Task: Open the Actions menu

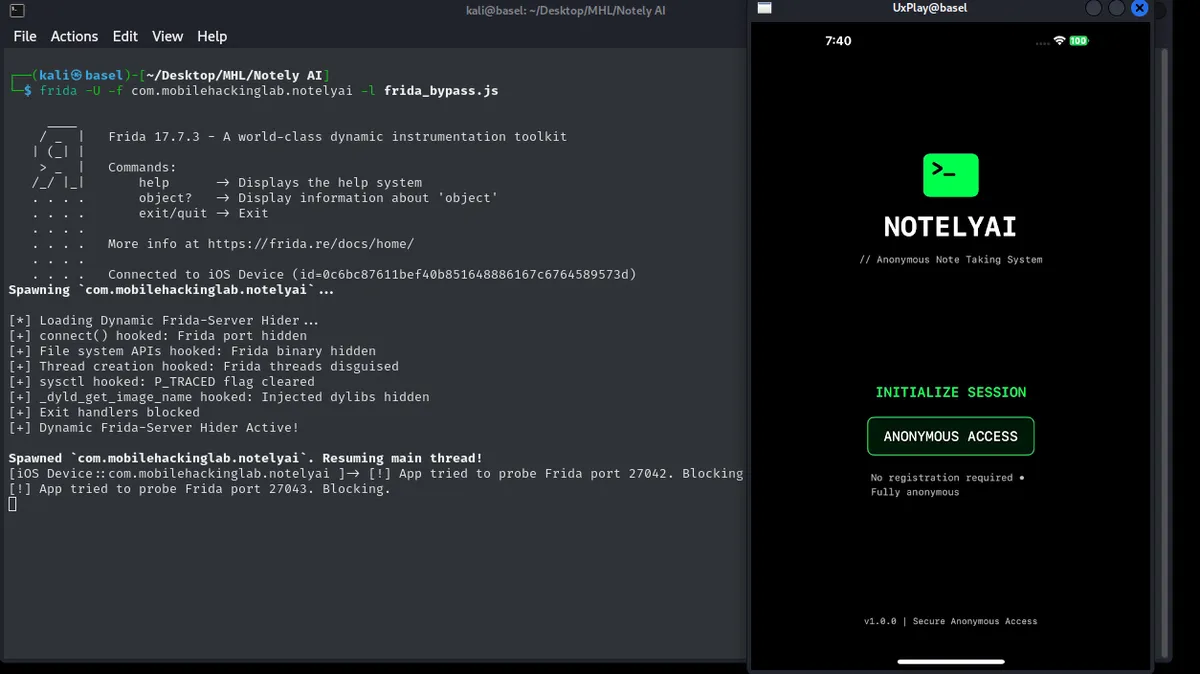Action: pyautogui.click(x=74, y=36)
